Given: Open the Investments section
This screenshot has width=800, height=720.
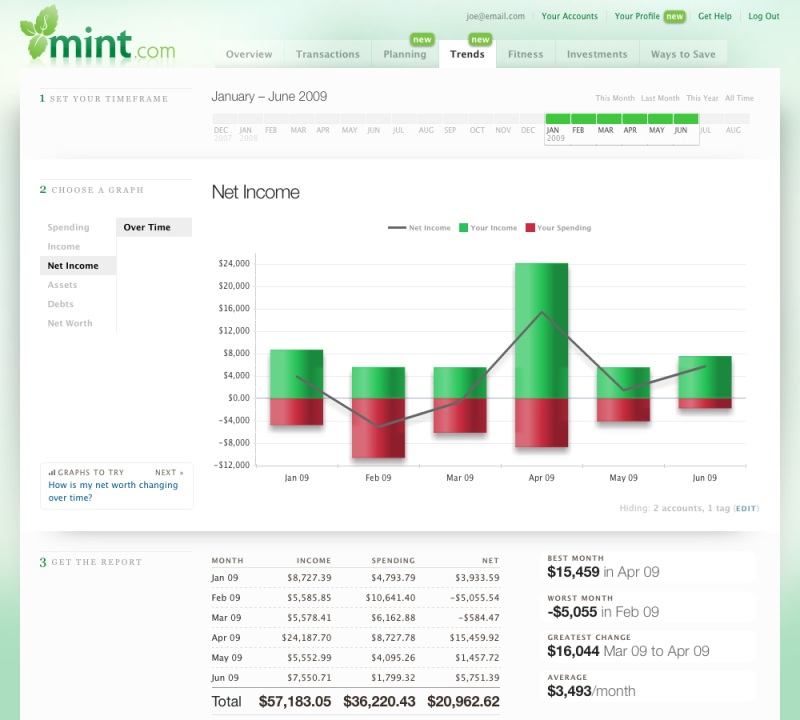Looking at the screenshot, I should click(x=596, y=55).
